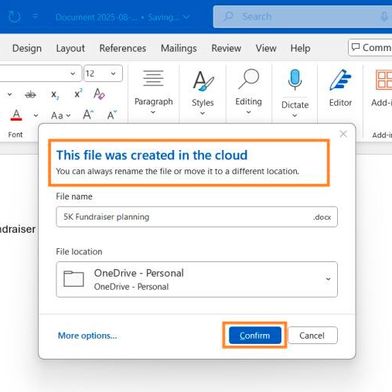This screenshot has width=392, height=392.
Task: Open the font name dropdown arrow
Action: (x=73, y=73)
